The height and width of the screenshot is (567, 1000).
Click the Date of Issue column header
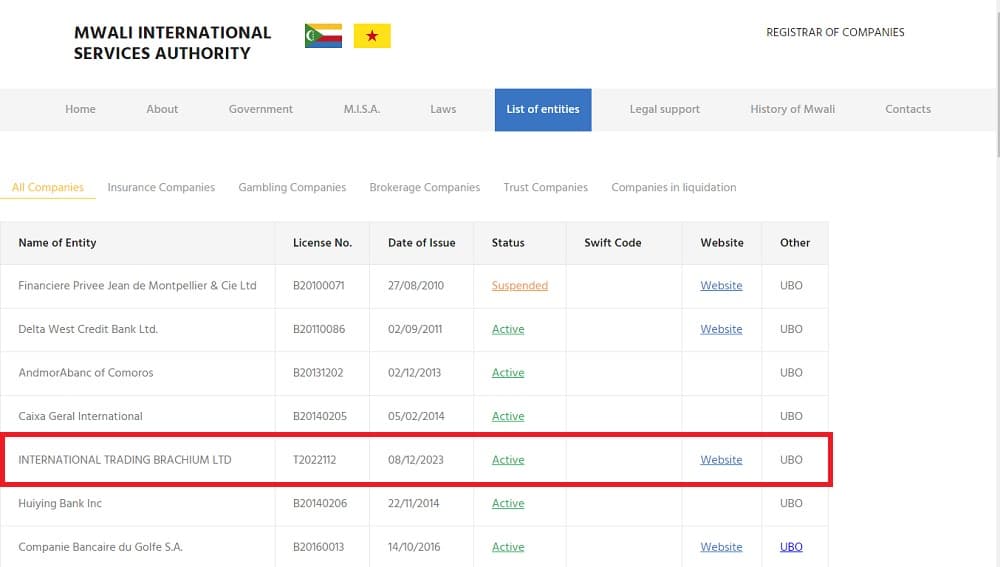(422, 242)
